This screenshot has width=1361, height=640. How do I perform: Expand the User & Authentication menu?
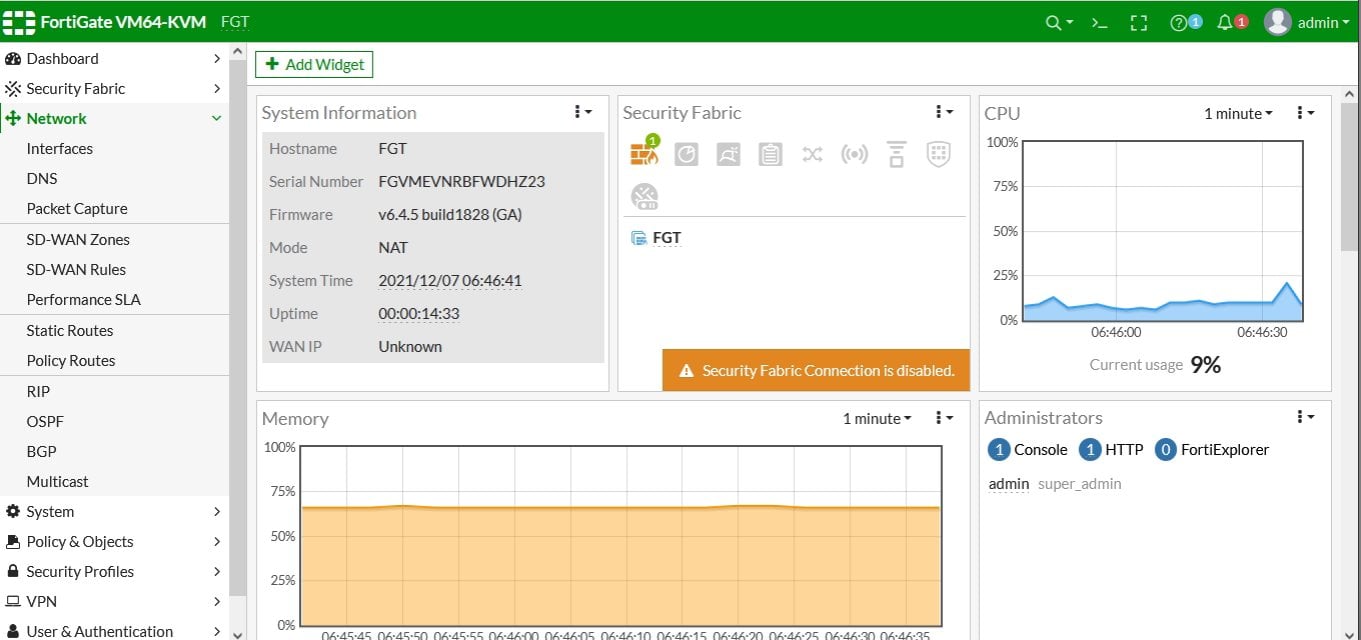(x=217, y=632)
